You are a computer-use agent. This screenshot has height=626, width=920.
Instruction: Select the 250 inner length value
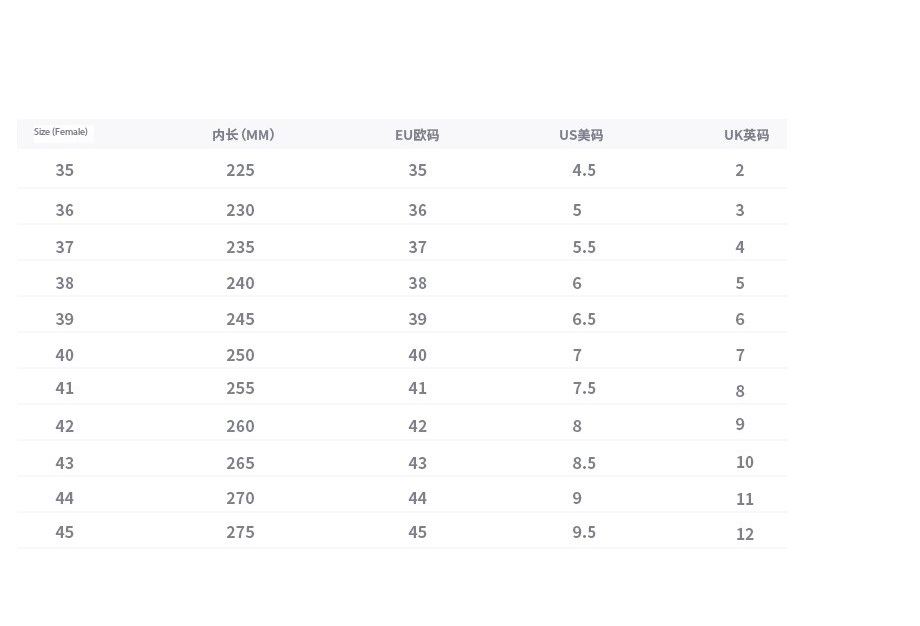(240, 355)
